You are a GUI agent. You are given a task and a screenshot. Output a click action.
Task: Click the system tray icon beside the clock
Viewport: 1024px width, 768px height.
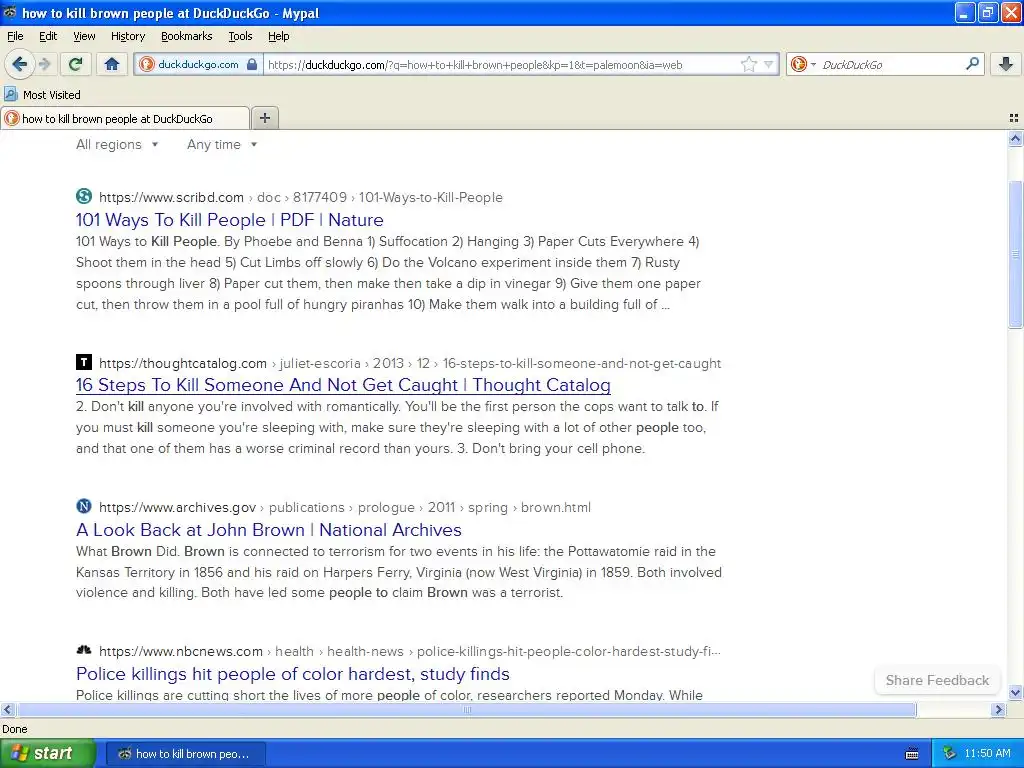tap(950, 753)
